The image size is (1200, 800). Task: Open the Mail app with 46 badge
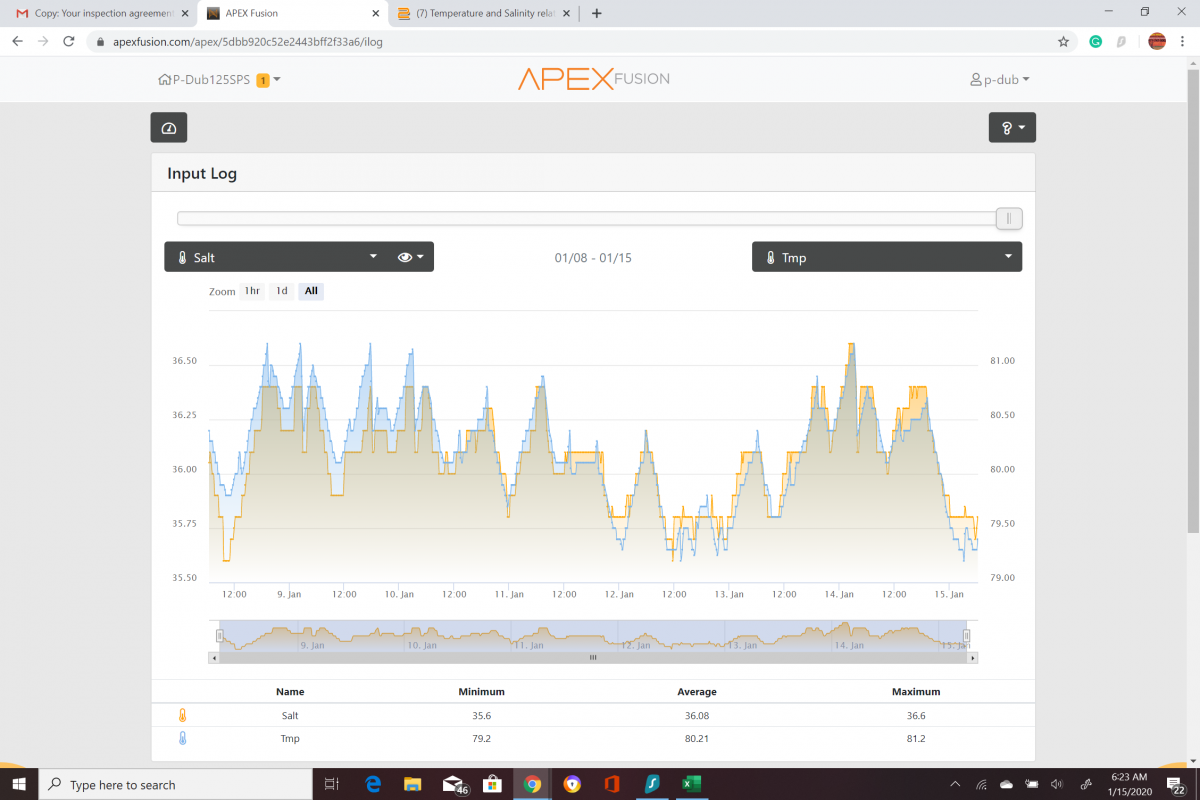(x=453, y=784)
